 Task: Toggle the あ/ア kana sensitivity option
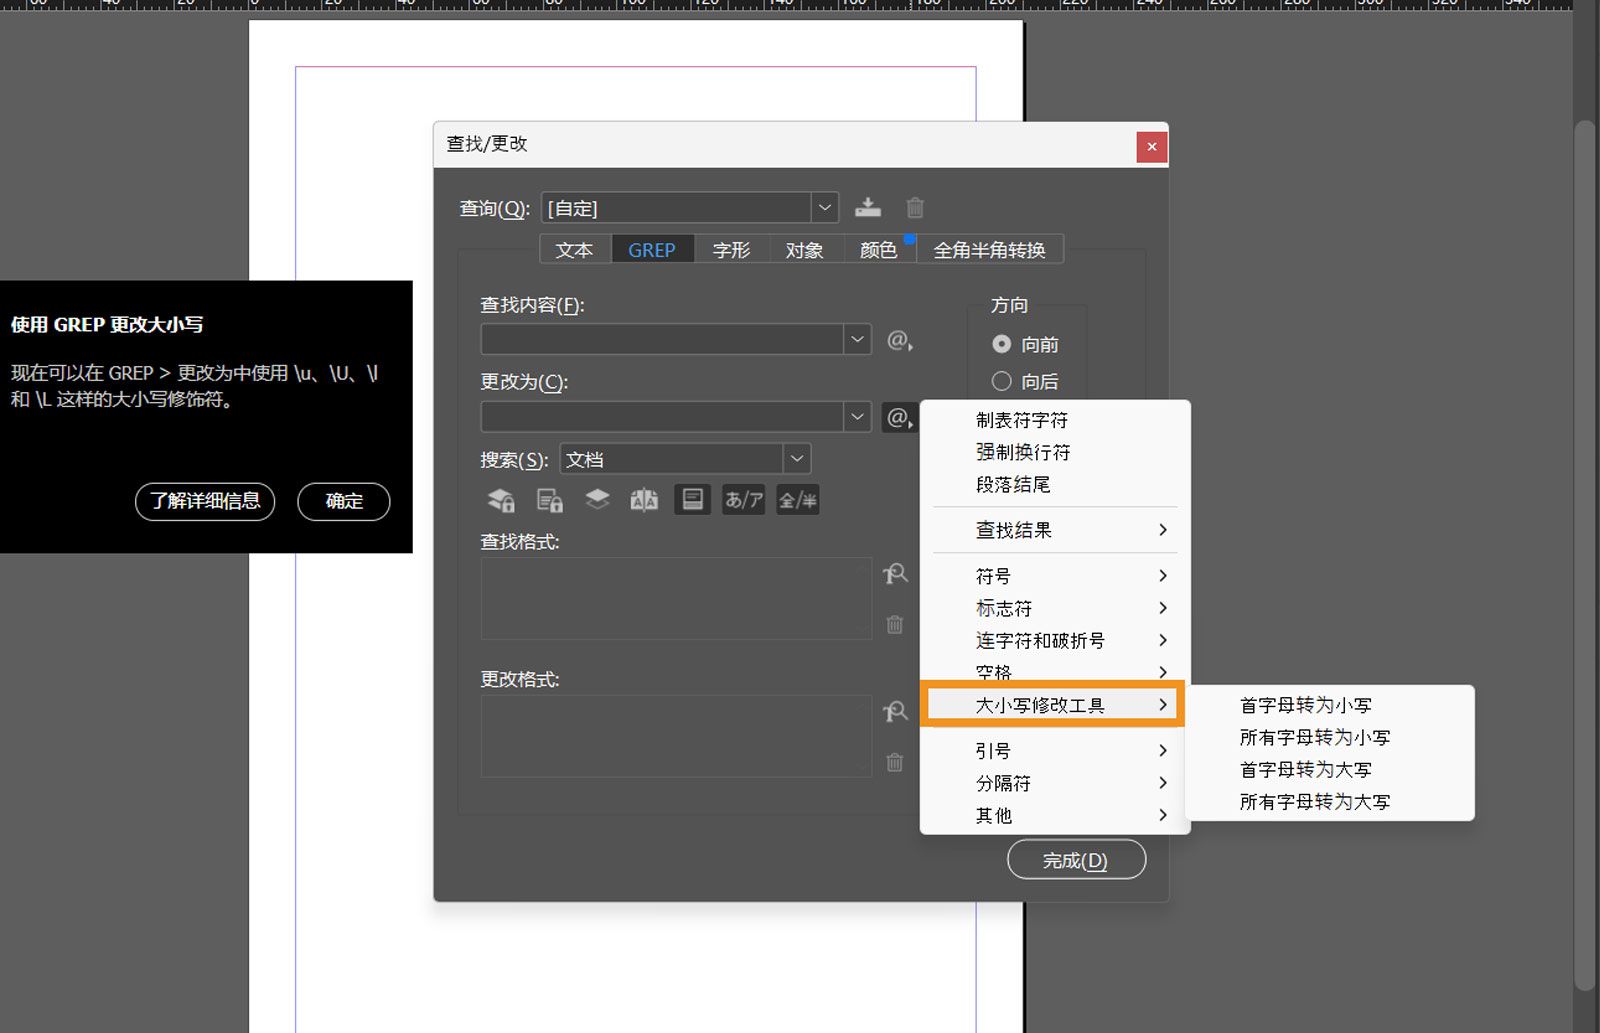pyautogui.click(x=743, y=499)
